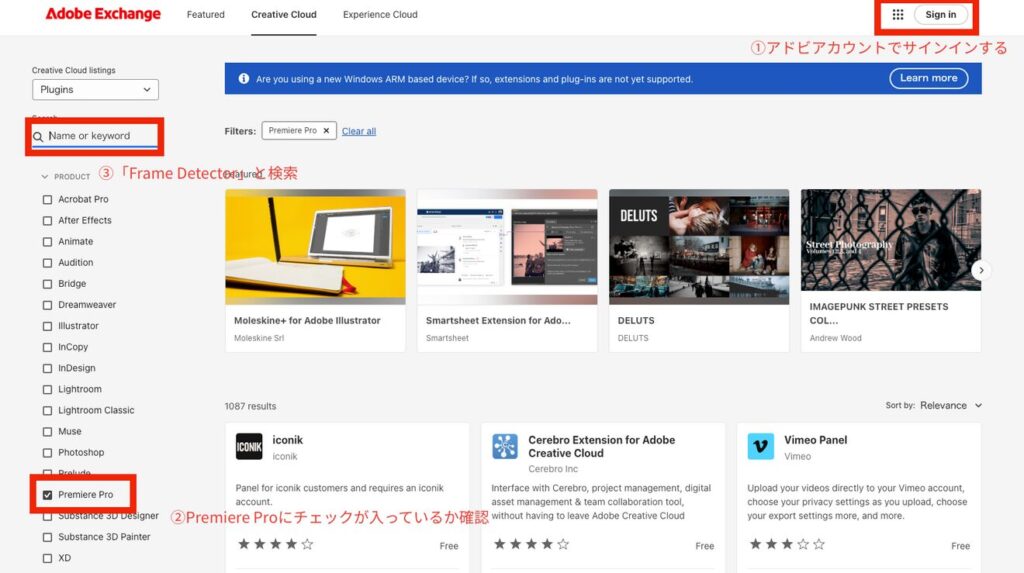Click the Cerebro Inc publisher name
The height and width of the screenshot is (573, 1024).
coord(553,468)
